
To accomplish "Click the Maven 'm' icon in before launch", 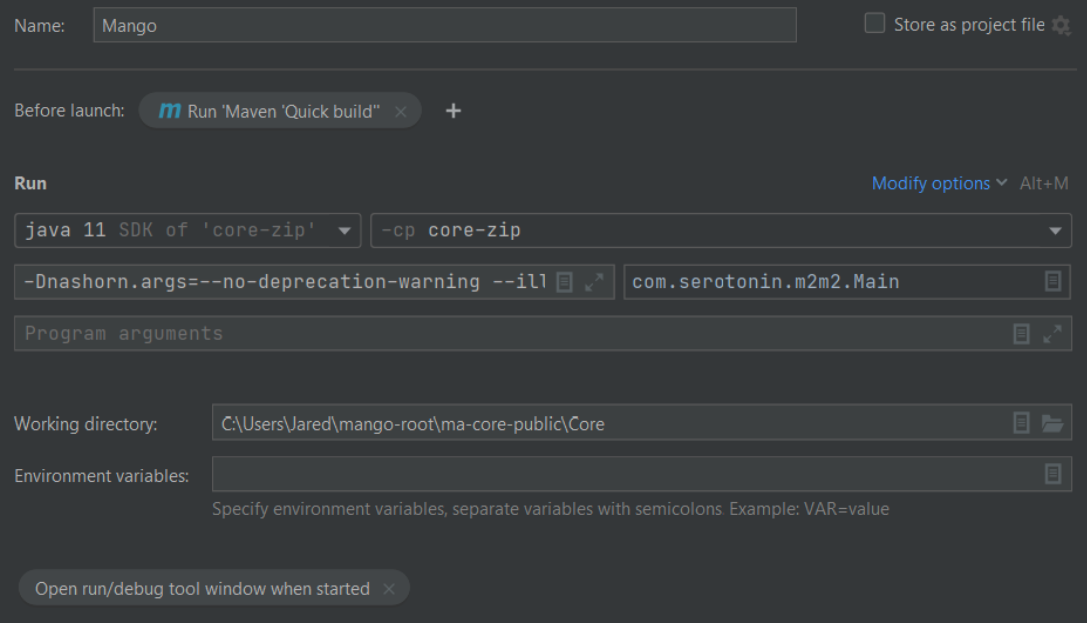I will click(x=169, y=111).
